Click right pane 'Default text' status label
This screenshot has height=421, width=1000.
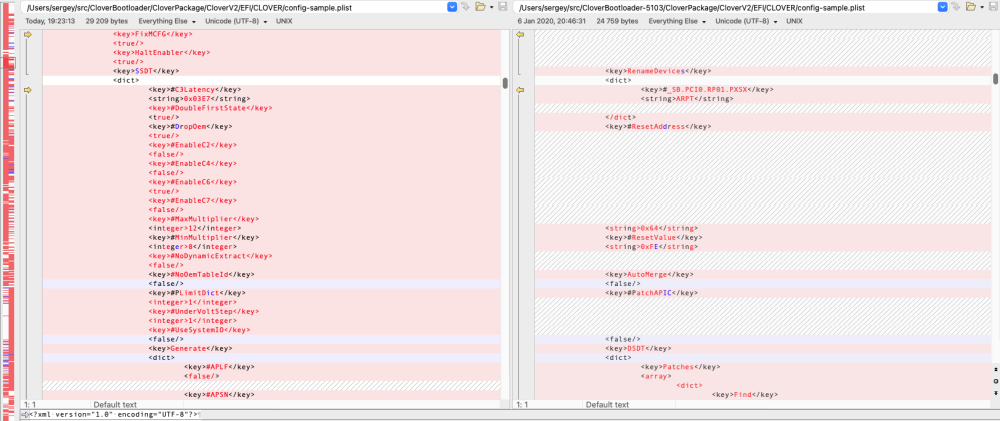pos(607,404)
